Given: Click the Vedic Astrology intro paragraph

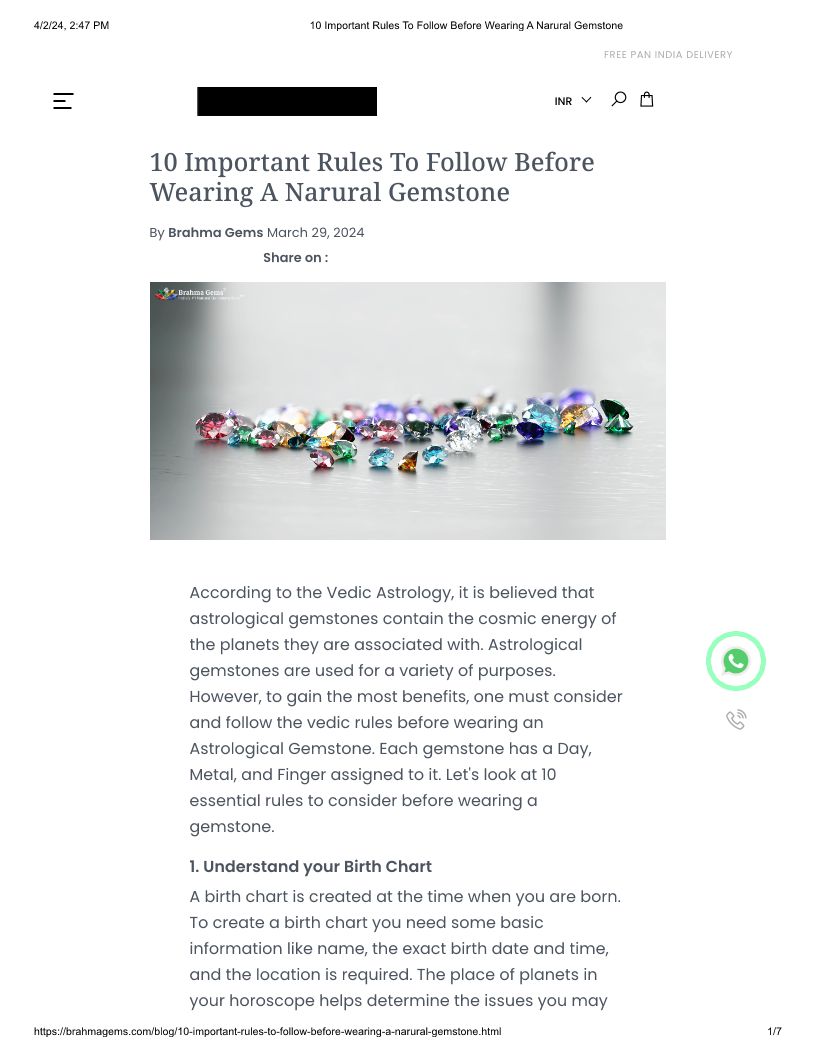Looking at the screenshot, I should [405, 709].
